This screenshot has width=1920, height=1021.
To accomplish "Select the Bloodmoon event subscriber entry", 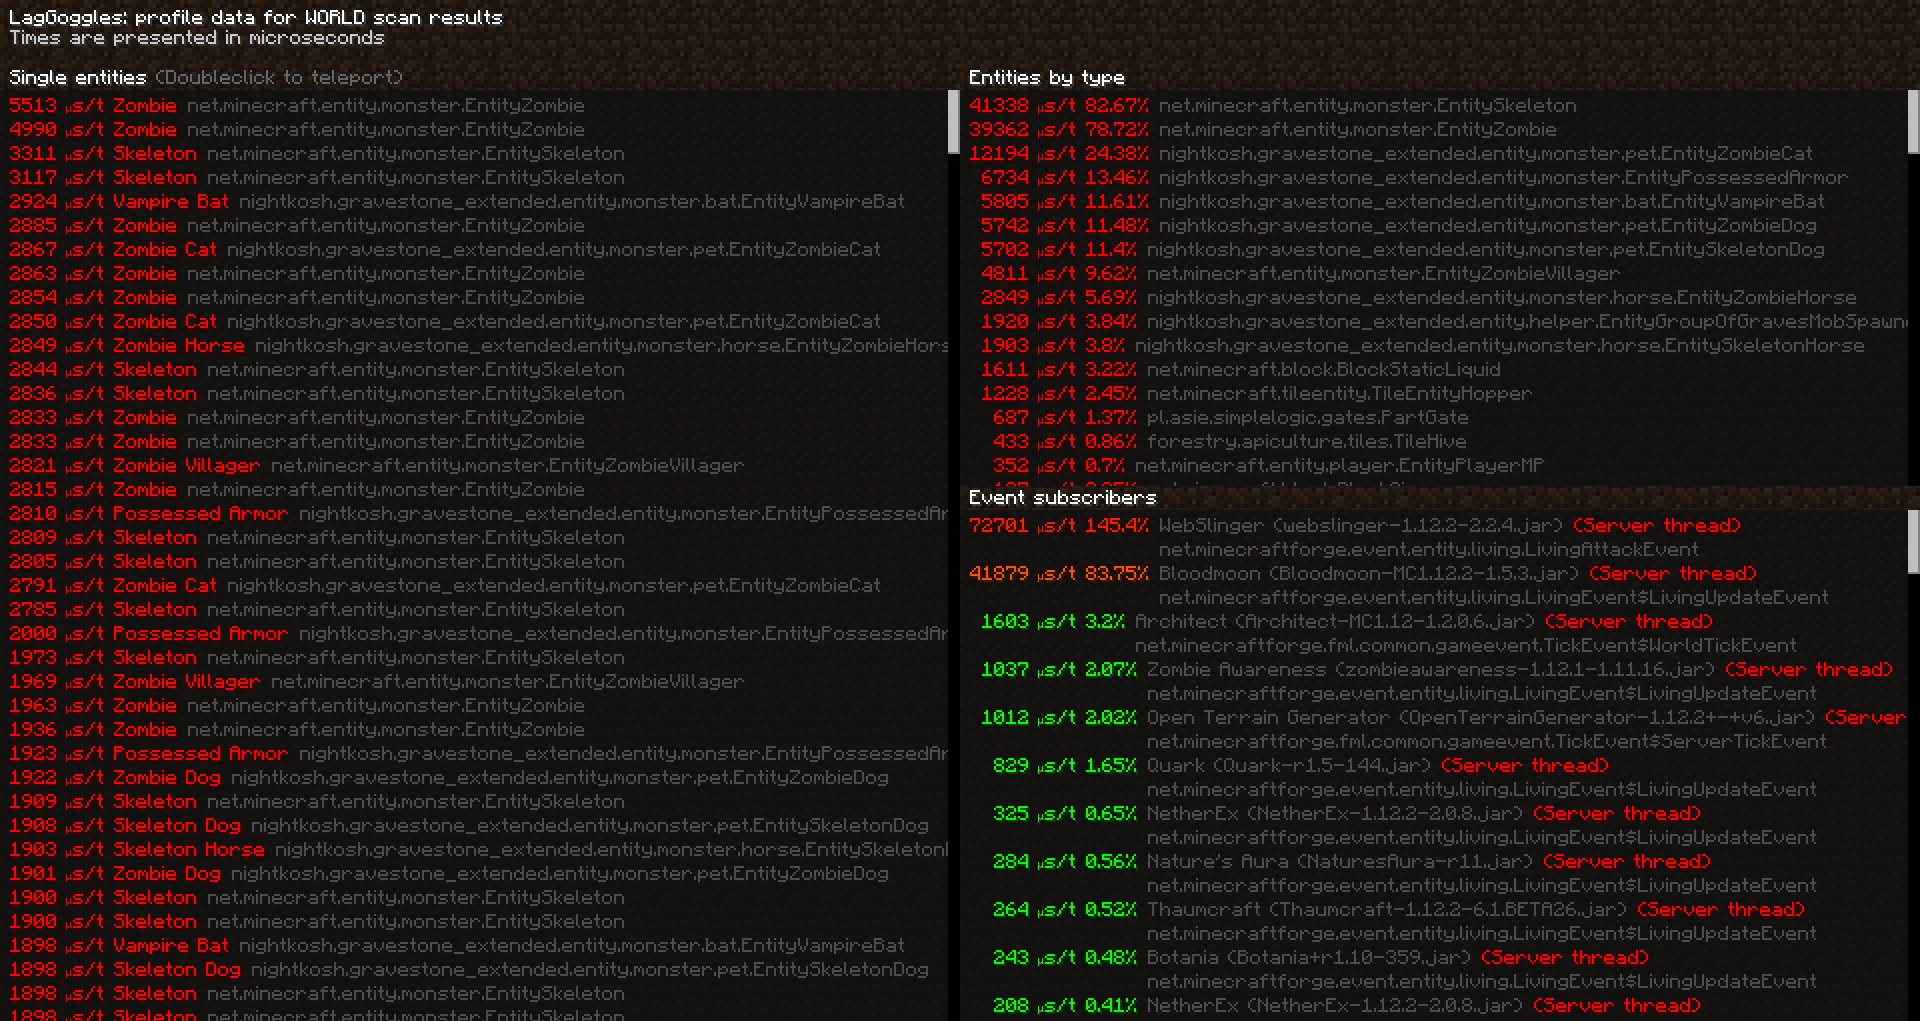I will click(1399, 585).
